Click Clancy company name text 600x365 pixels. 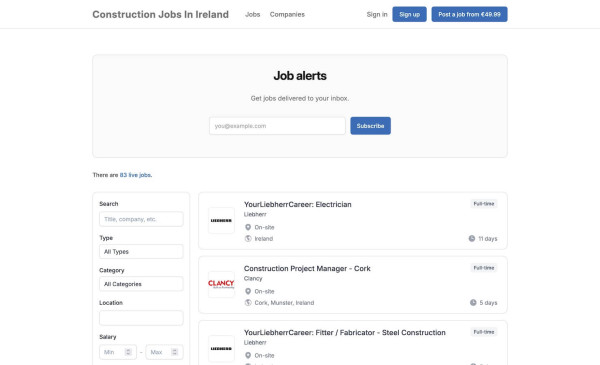pos(253,279)
